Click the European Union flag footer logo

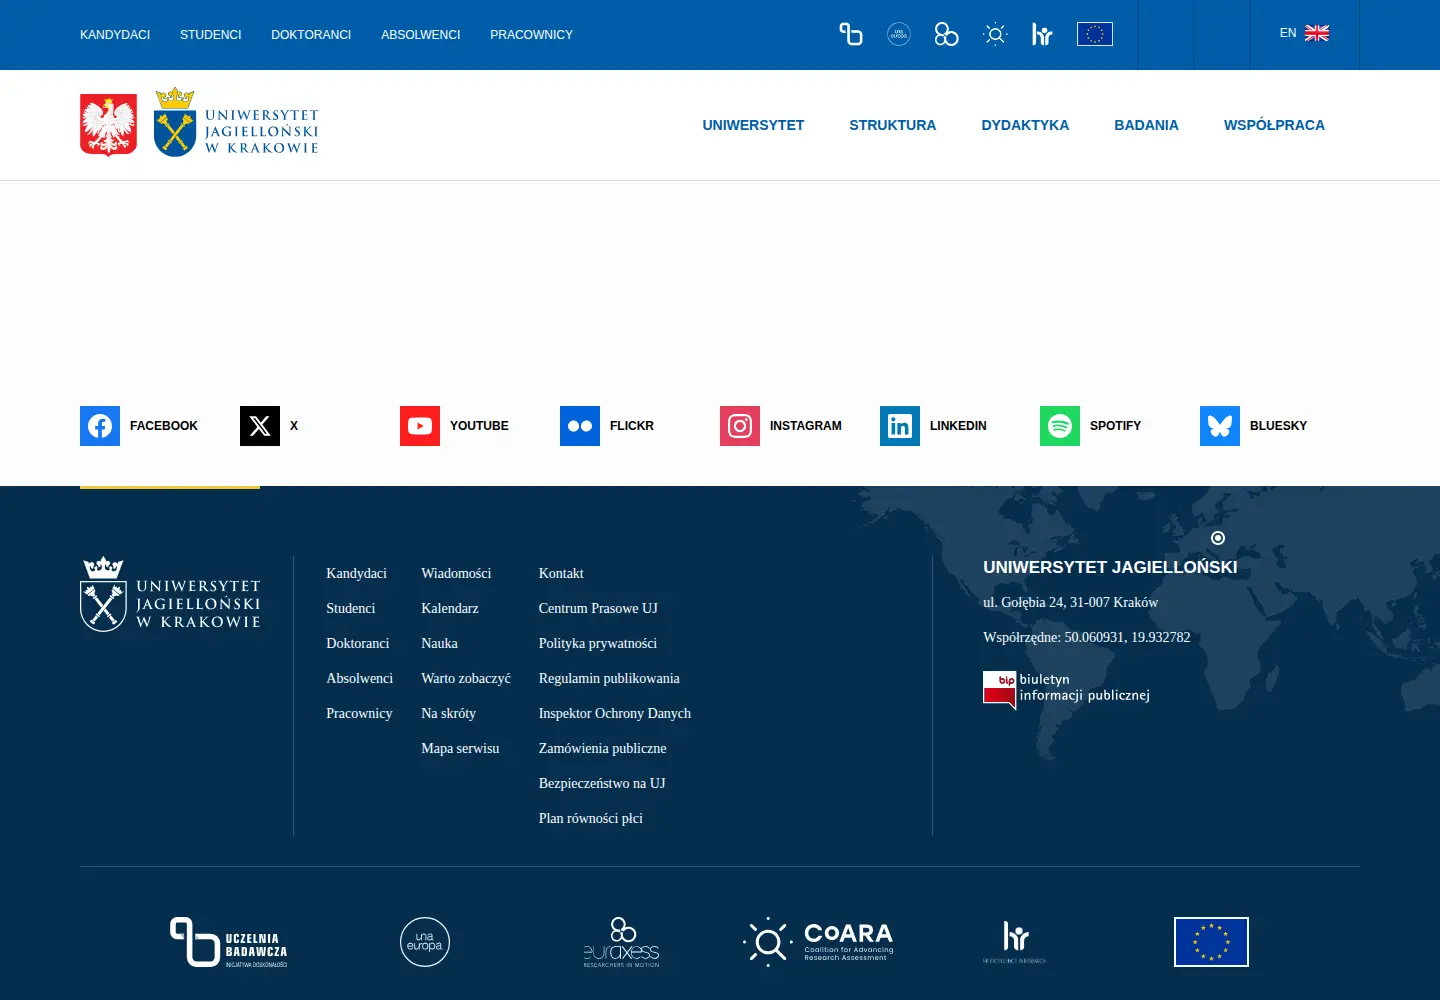[x=1211, y=942]
